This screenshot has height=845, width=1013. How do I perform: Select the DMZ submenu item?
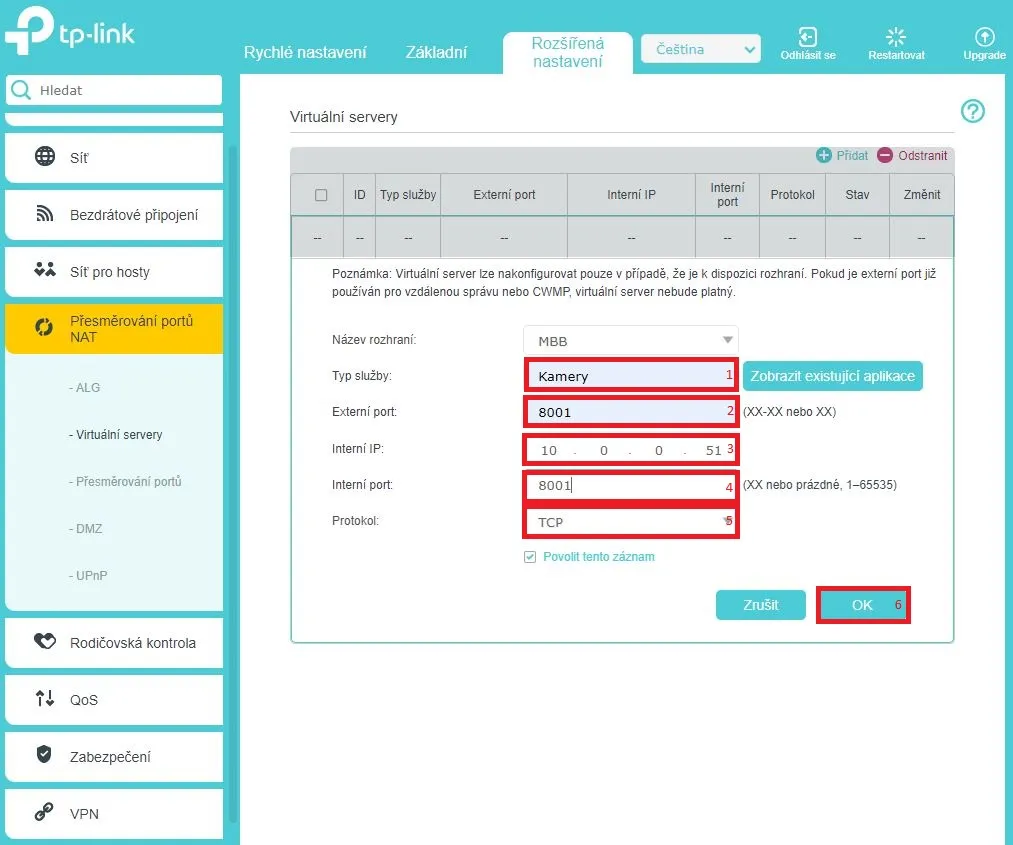click(x=88, y=528)
